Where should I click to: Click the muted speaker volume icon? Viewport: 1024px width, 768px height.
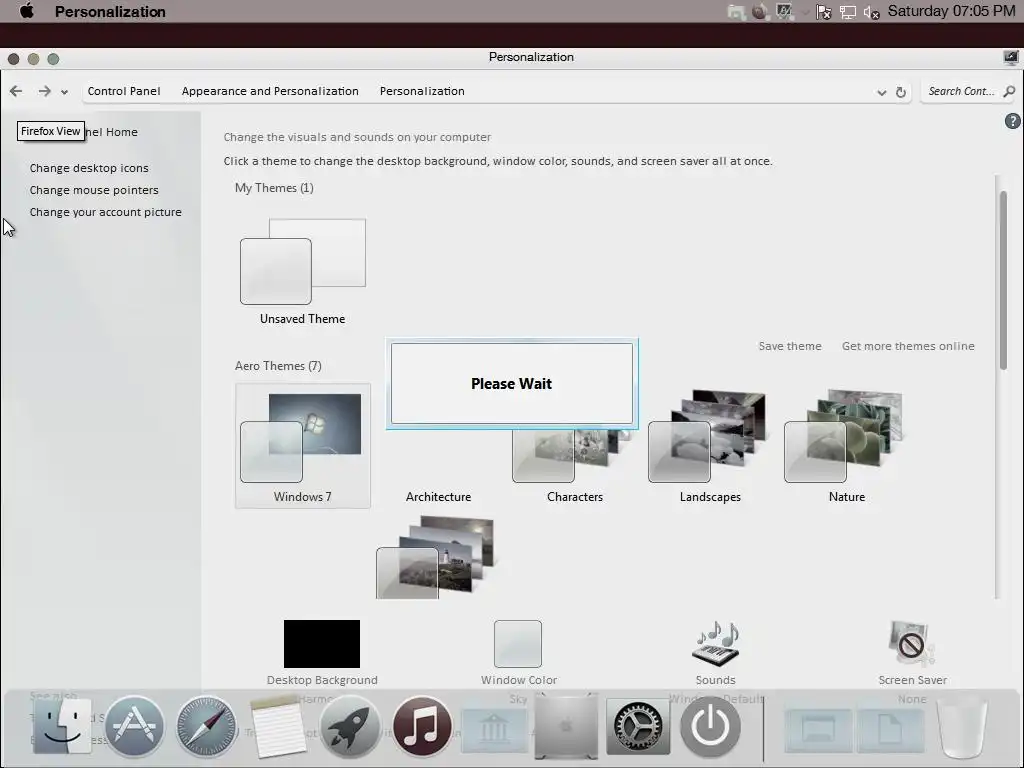(872, 12)
